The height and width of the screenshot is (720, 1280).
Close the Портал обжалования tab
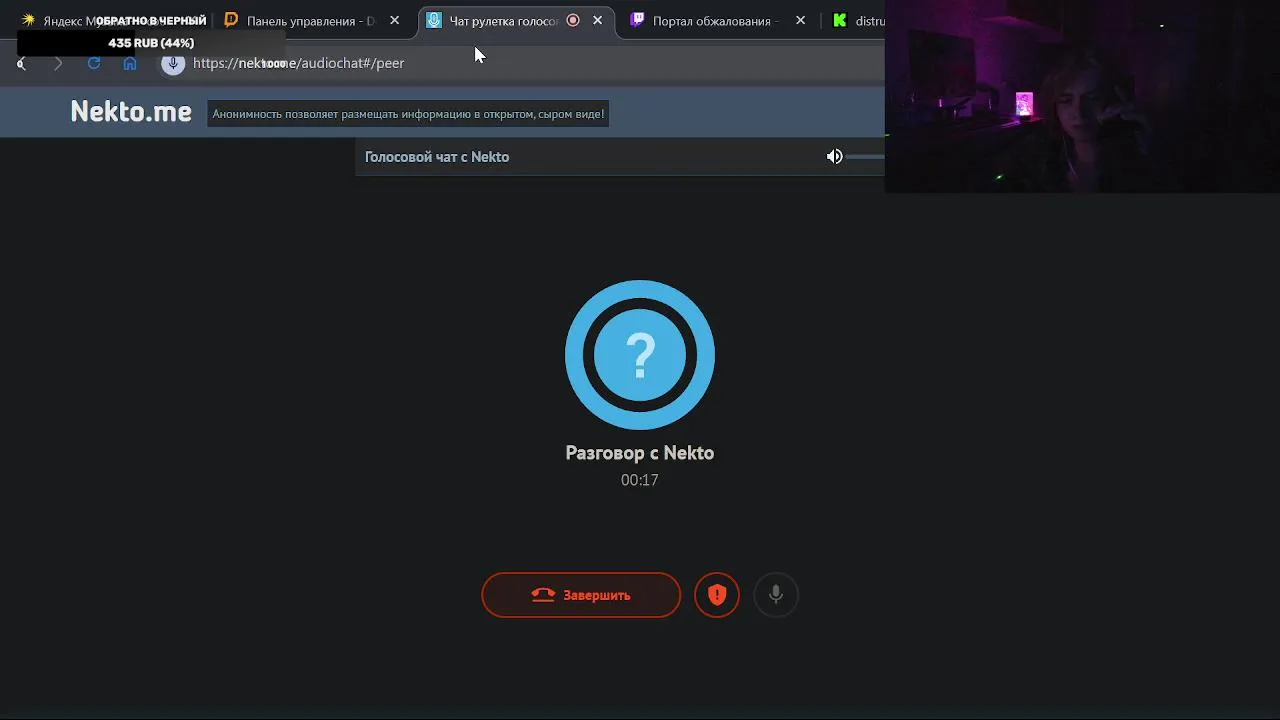click(800, 20)
